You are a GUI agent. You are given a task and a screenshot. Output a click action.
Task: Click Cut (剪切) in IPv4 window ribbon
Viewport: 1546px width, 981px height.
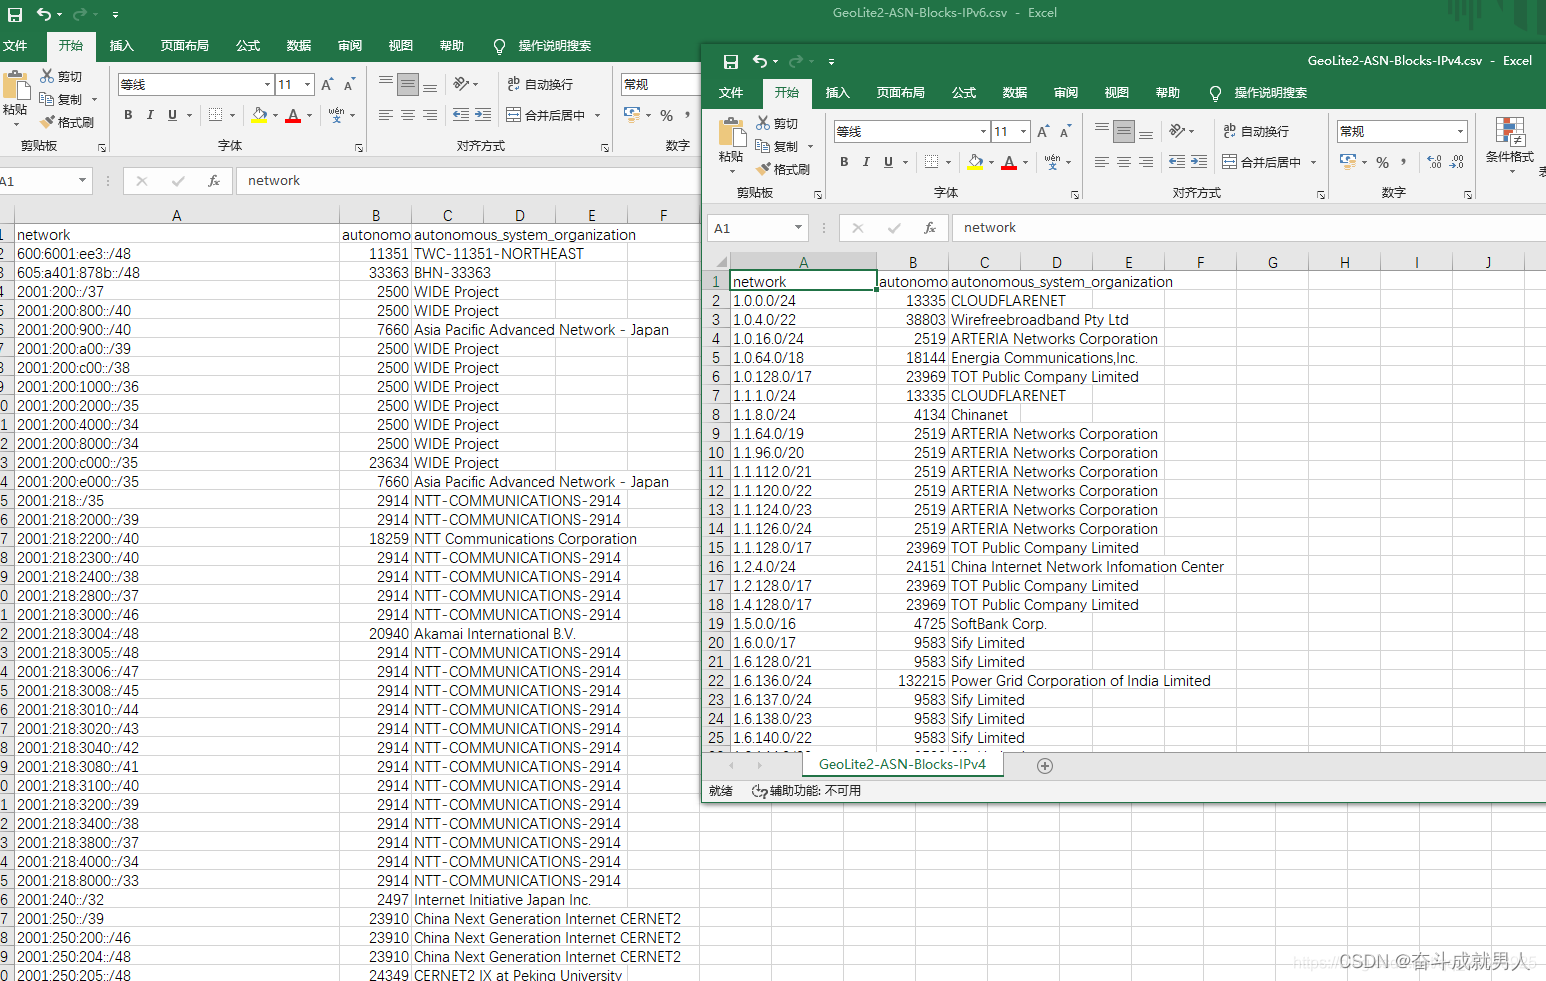[777, 123]
